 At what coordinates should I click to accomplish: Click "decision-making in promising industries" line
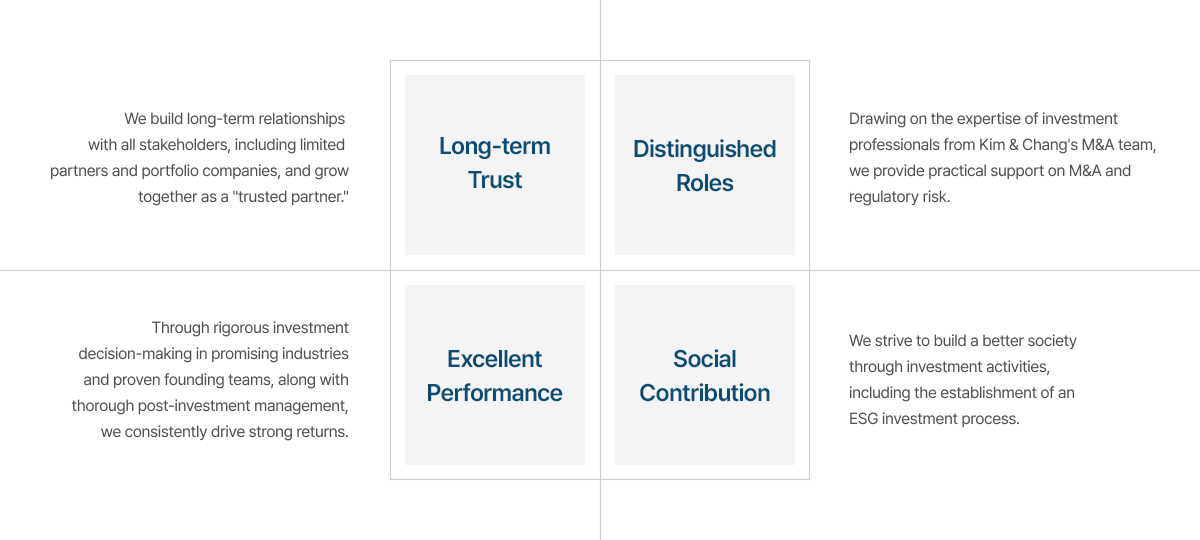(214, 353)
